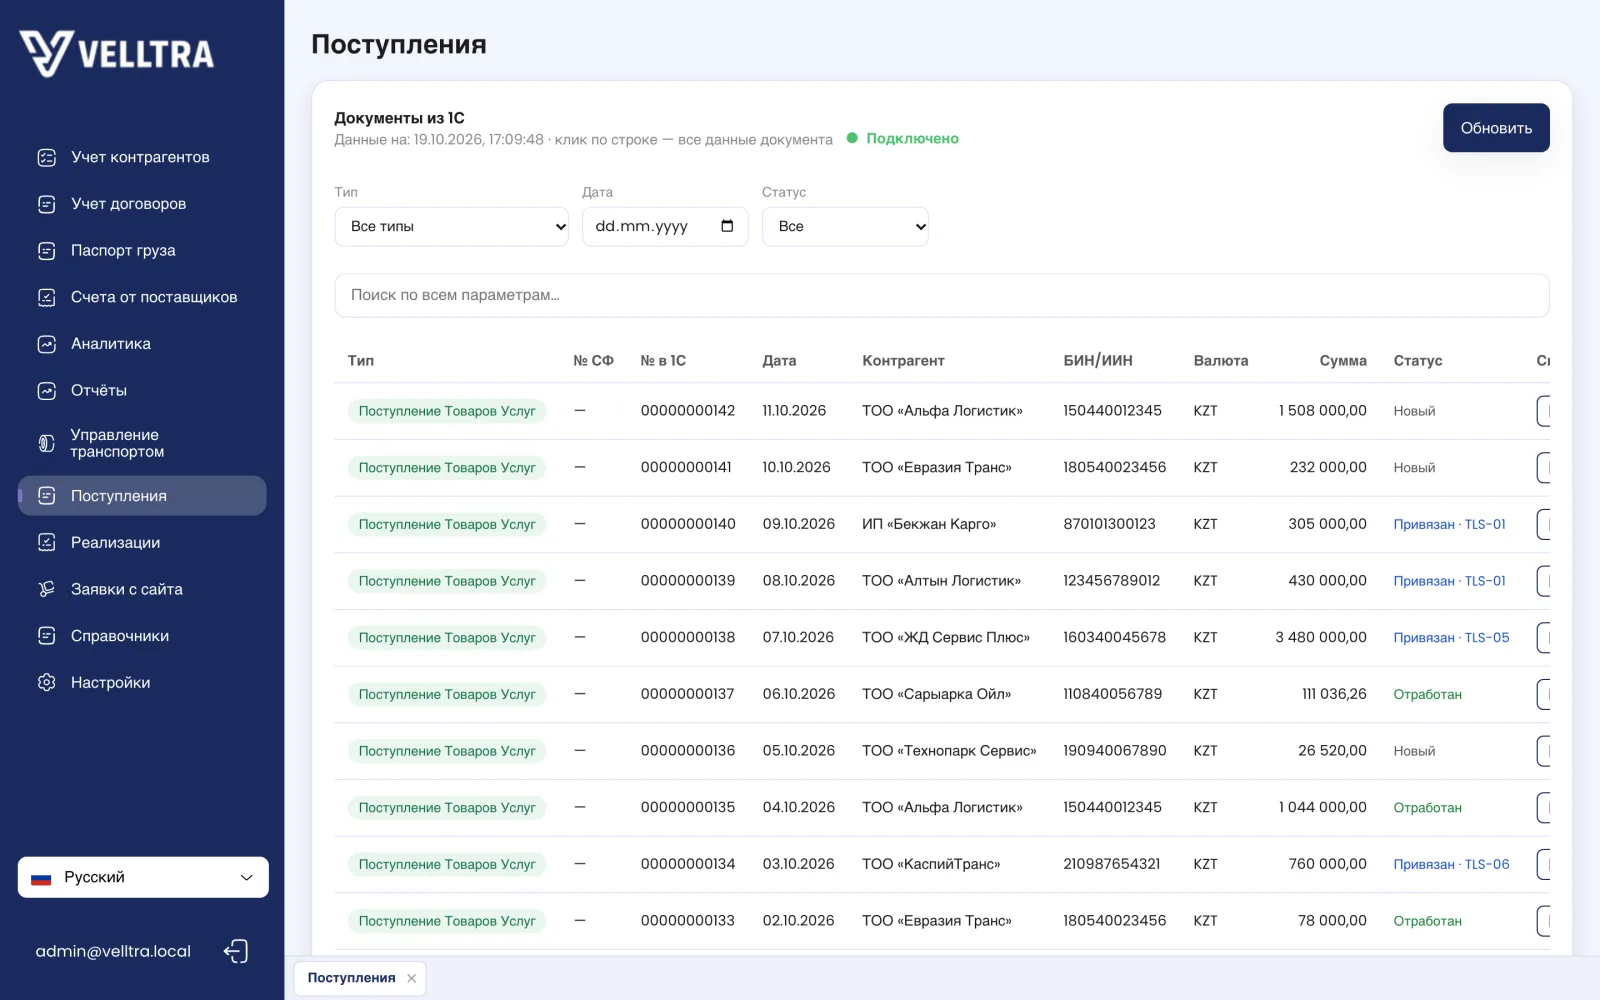Click the Отчёты sidebar icon
This screenshot has height=1000, width=1600.
[x=46, y=391]
